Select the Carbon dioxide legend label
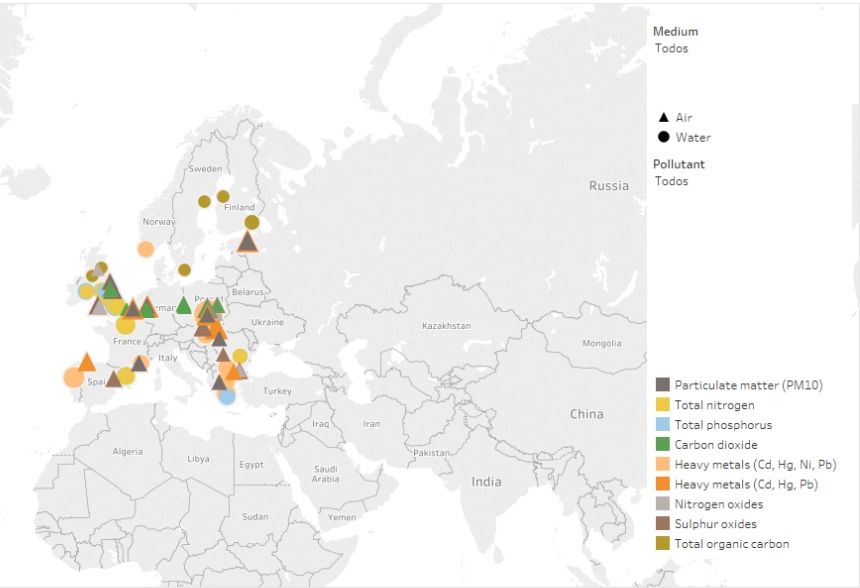This screenshot has height=588, width=860. pos(716,444)
